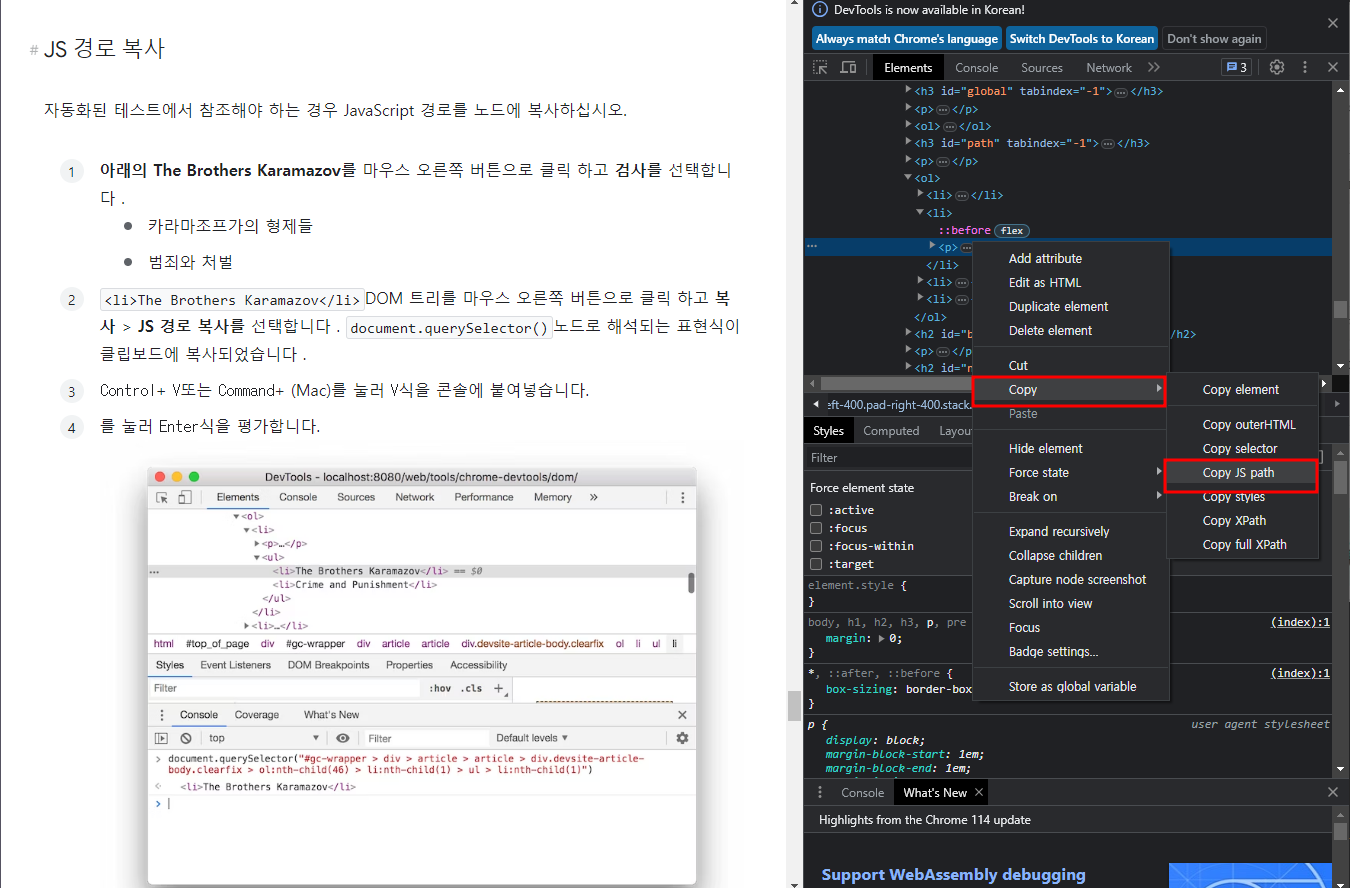This screenshot has height=888, width=1350.
Task: Click the embedded DevTools tutorial screenshot
Action: tap(422, 676)
